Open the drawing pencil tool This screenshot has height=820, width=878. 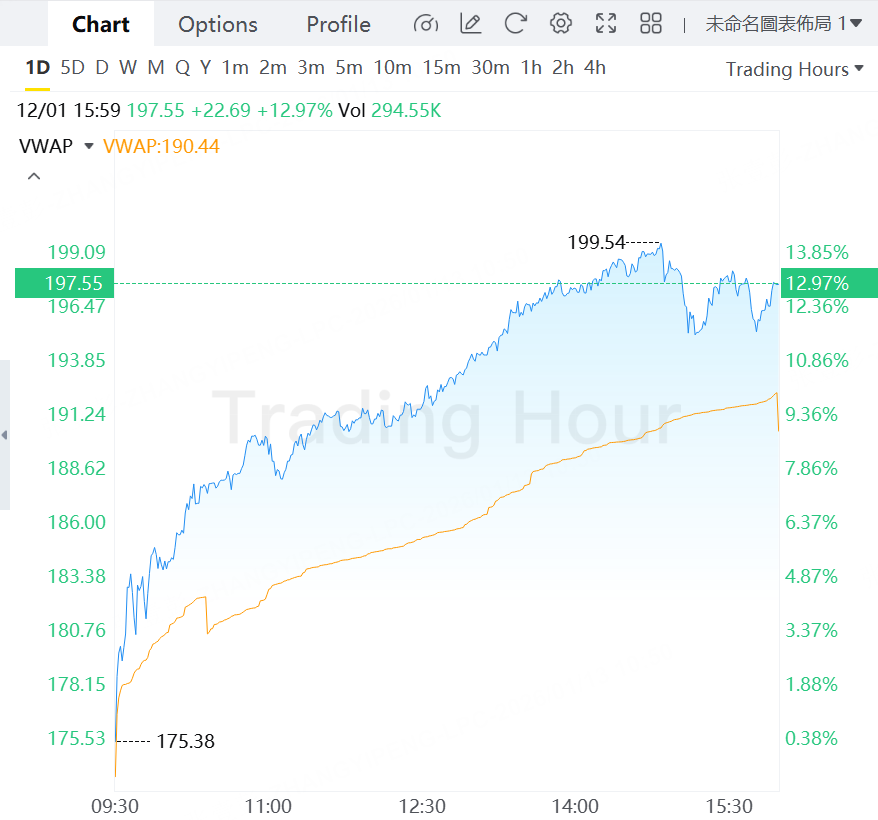(x=470, y=24)
